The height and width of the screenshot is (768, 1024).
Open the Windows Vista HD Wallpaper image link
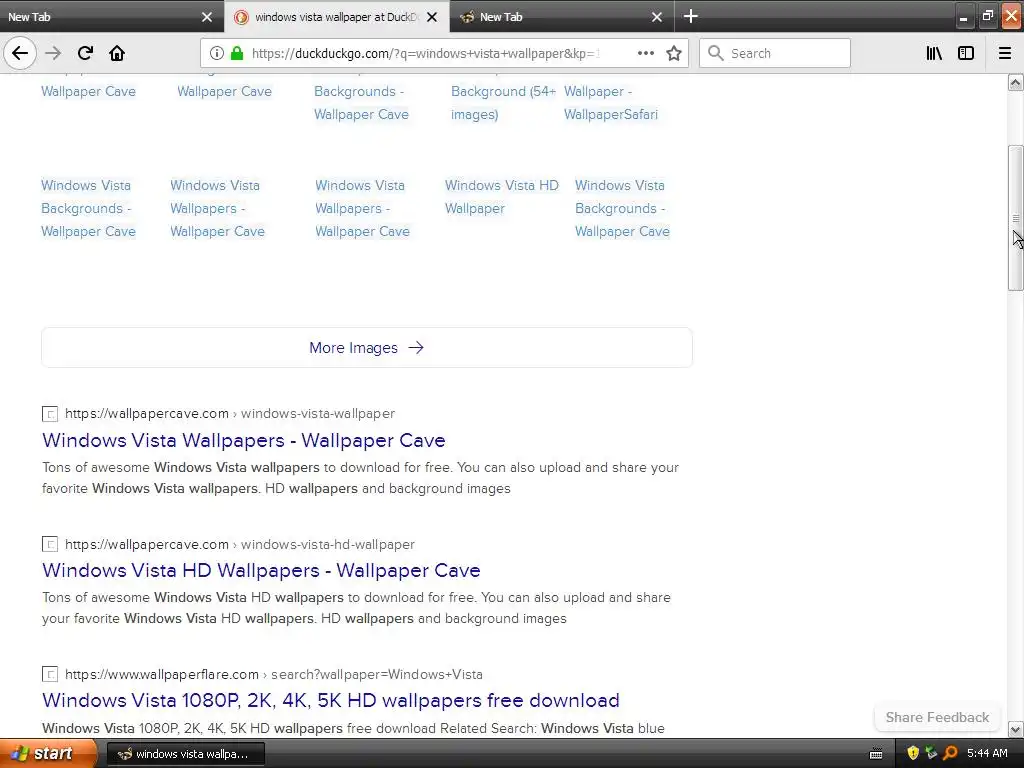point(502,197)
